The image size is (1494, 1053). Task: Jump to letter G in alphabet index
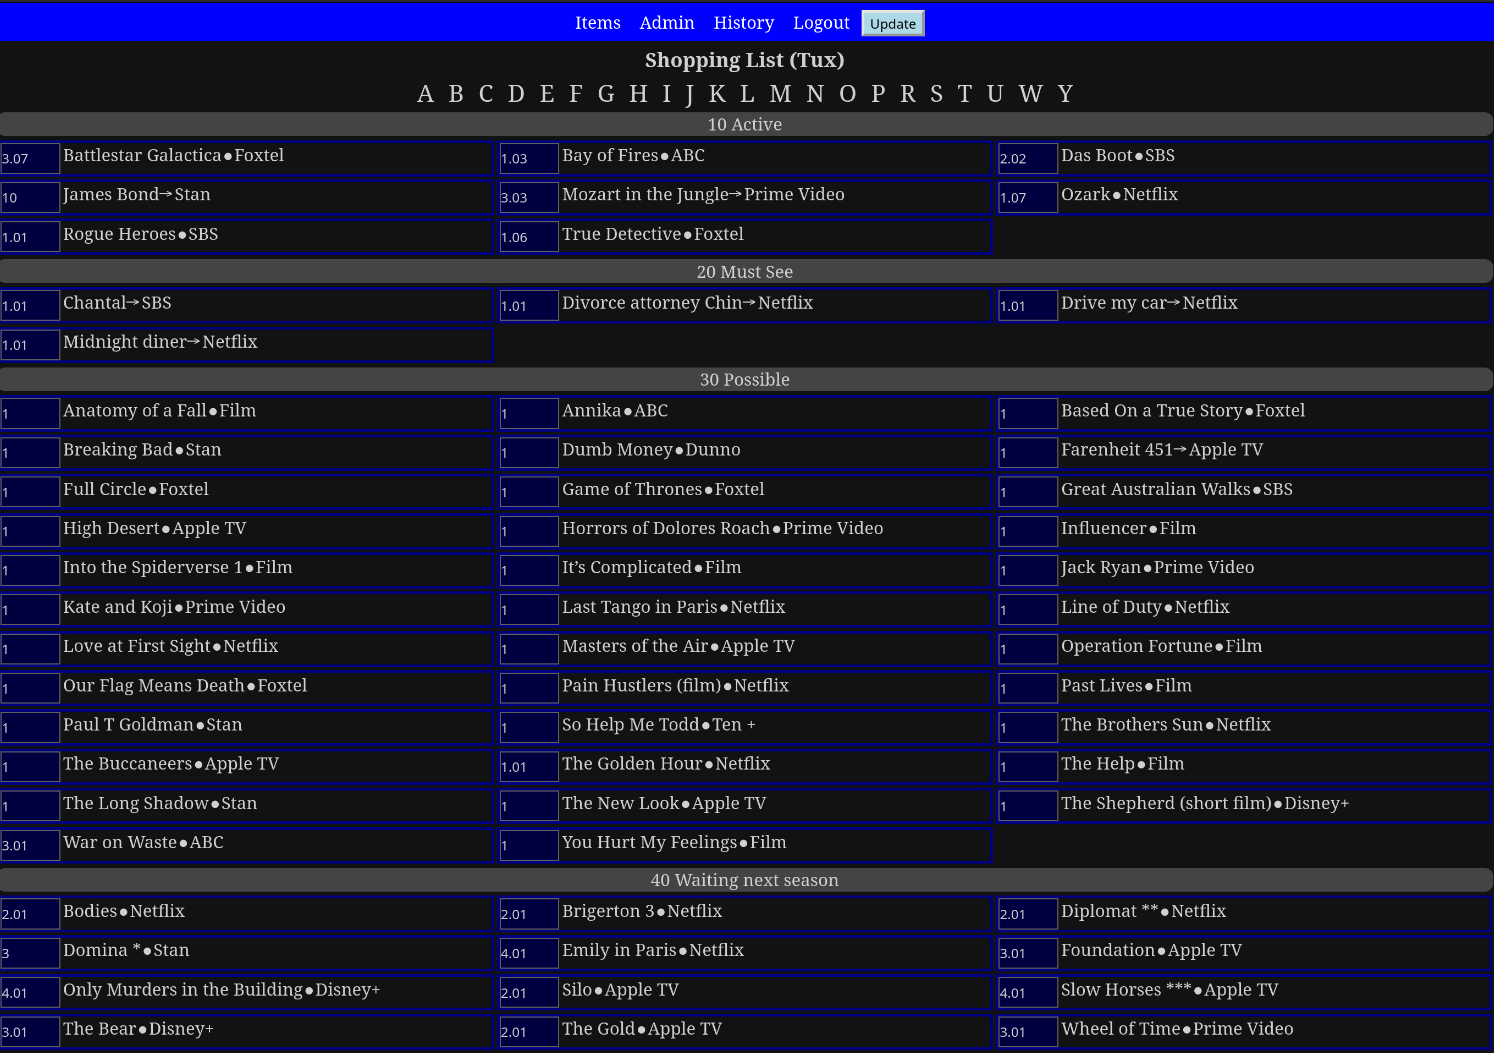click(606, 94)
